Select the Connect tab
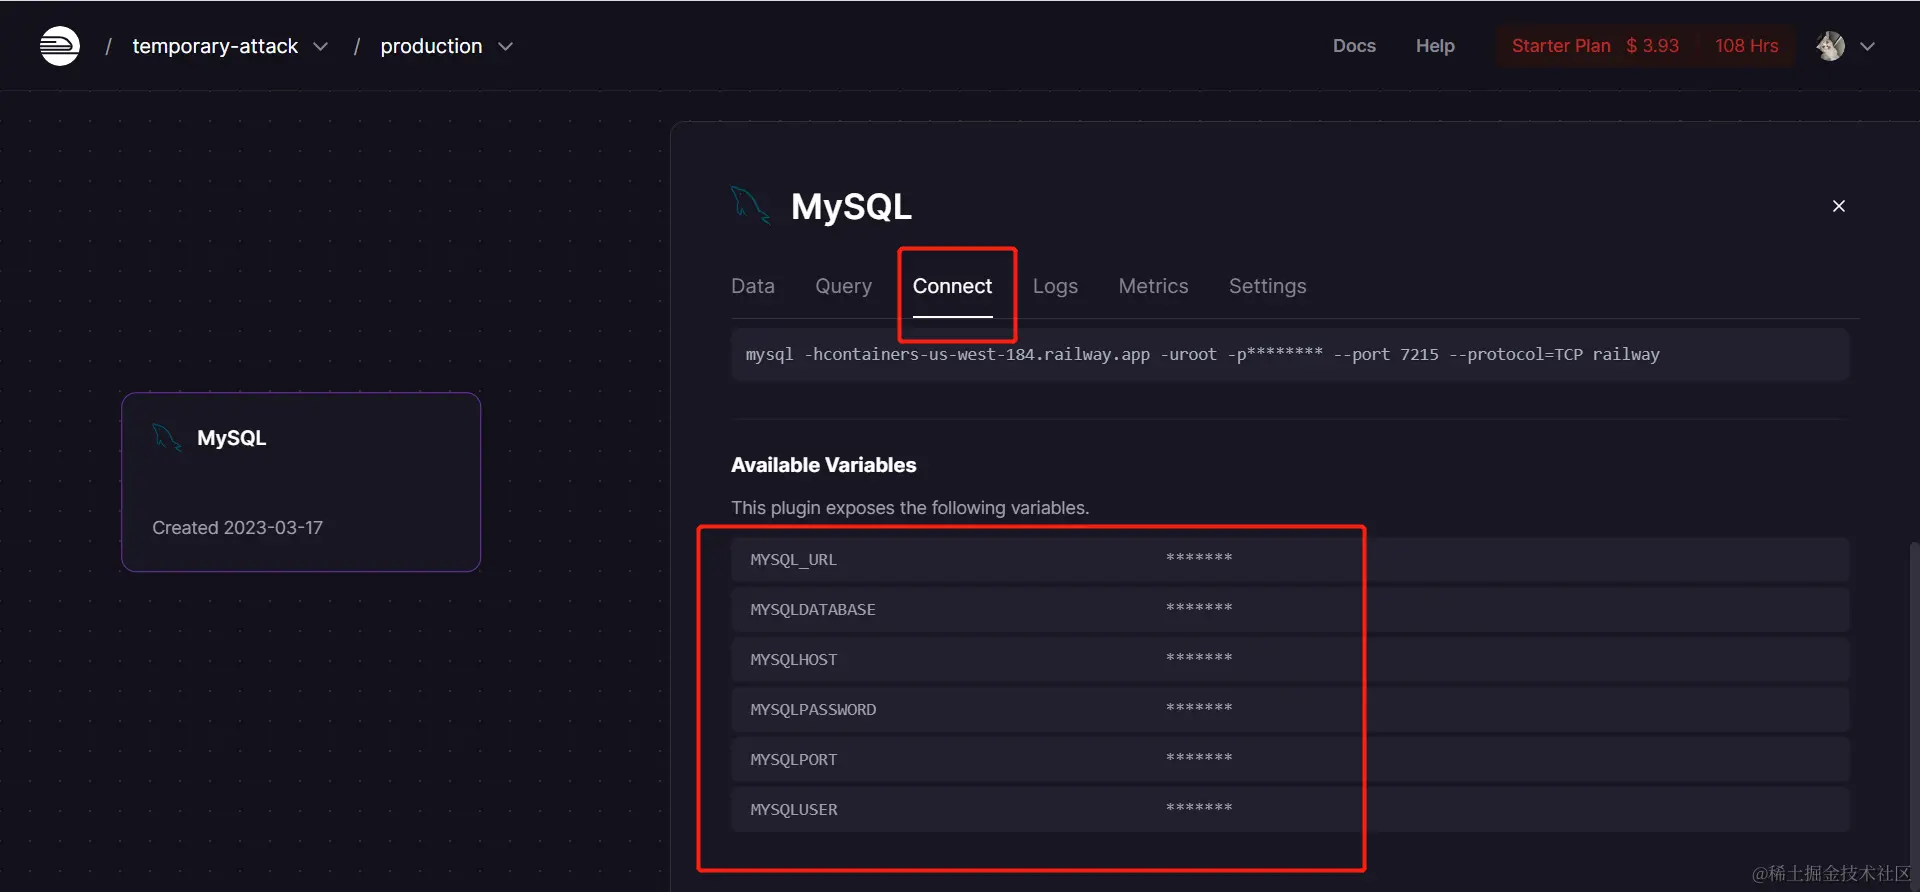The width and height of the screenshot is (1920, 892). [x=952, y=286]
